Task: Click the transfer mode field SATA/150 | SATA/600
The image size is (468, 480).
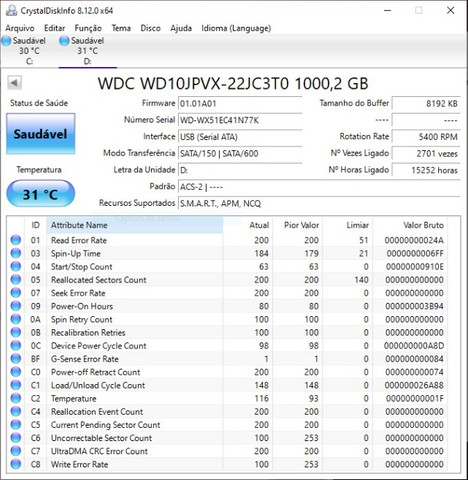Action: click(240, 154)
